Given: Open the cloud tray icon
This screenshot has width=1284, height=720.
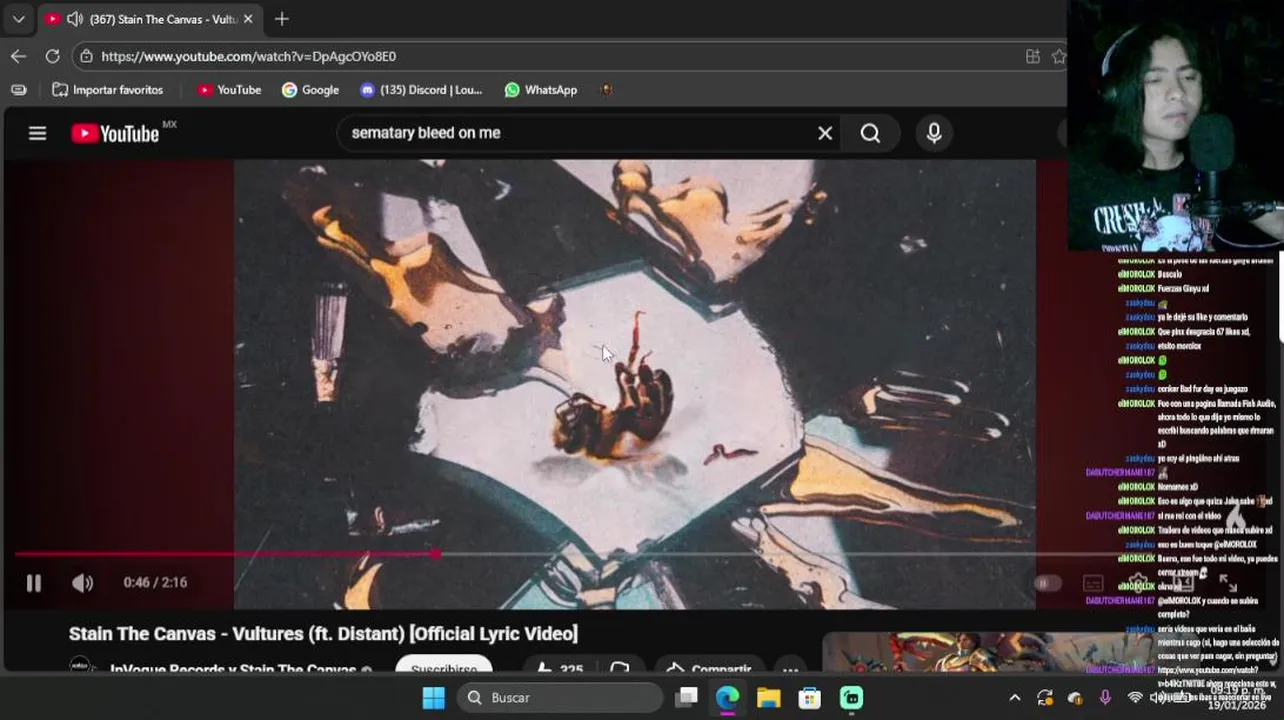Looking at the screenshot, I should pyautogui.click(x=1075, y=697).
